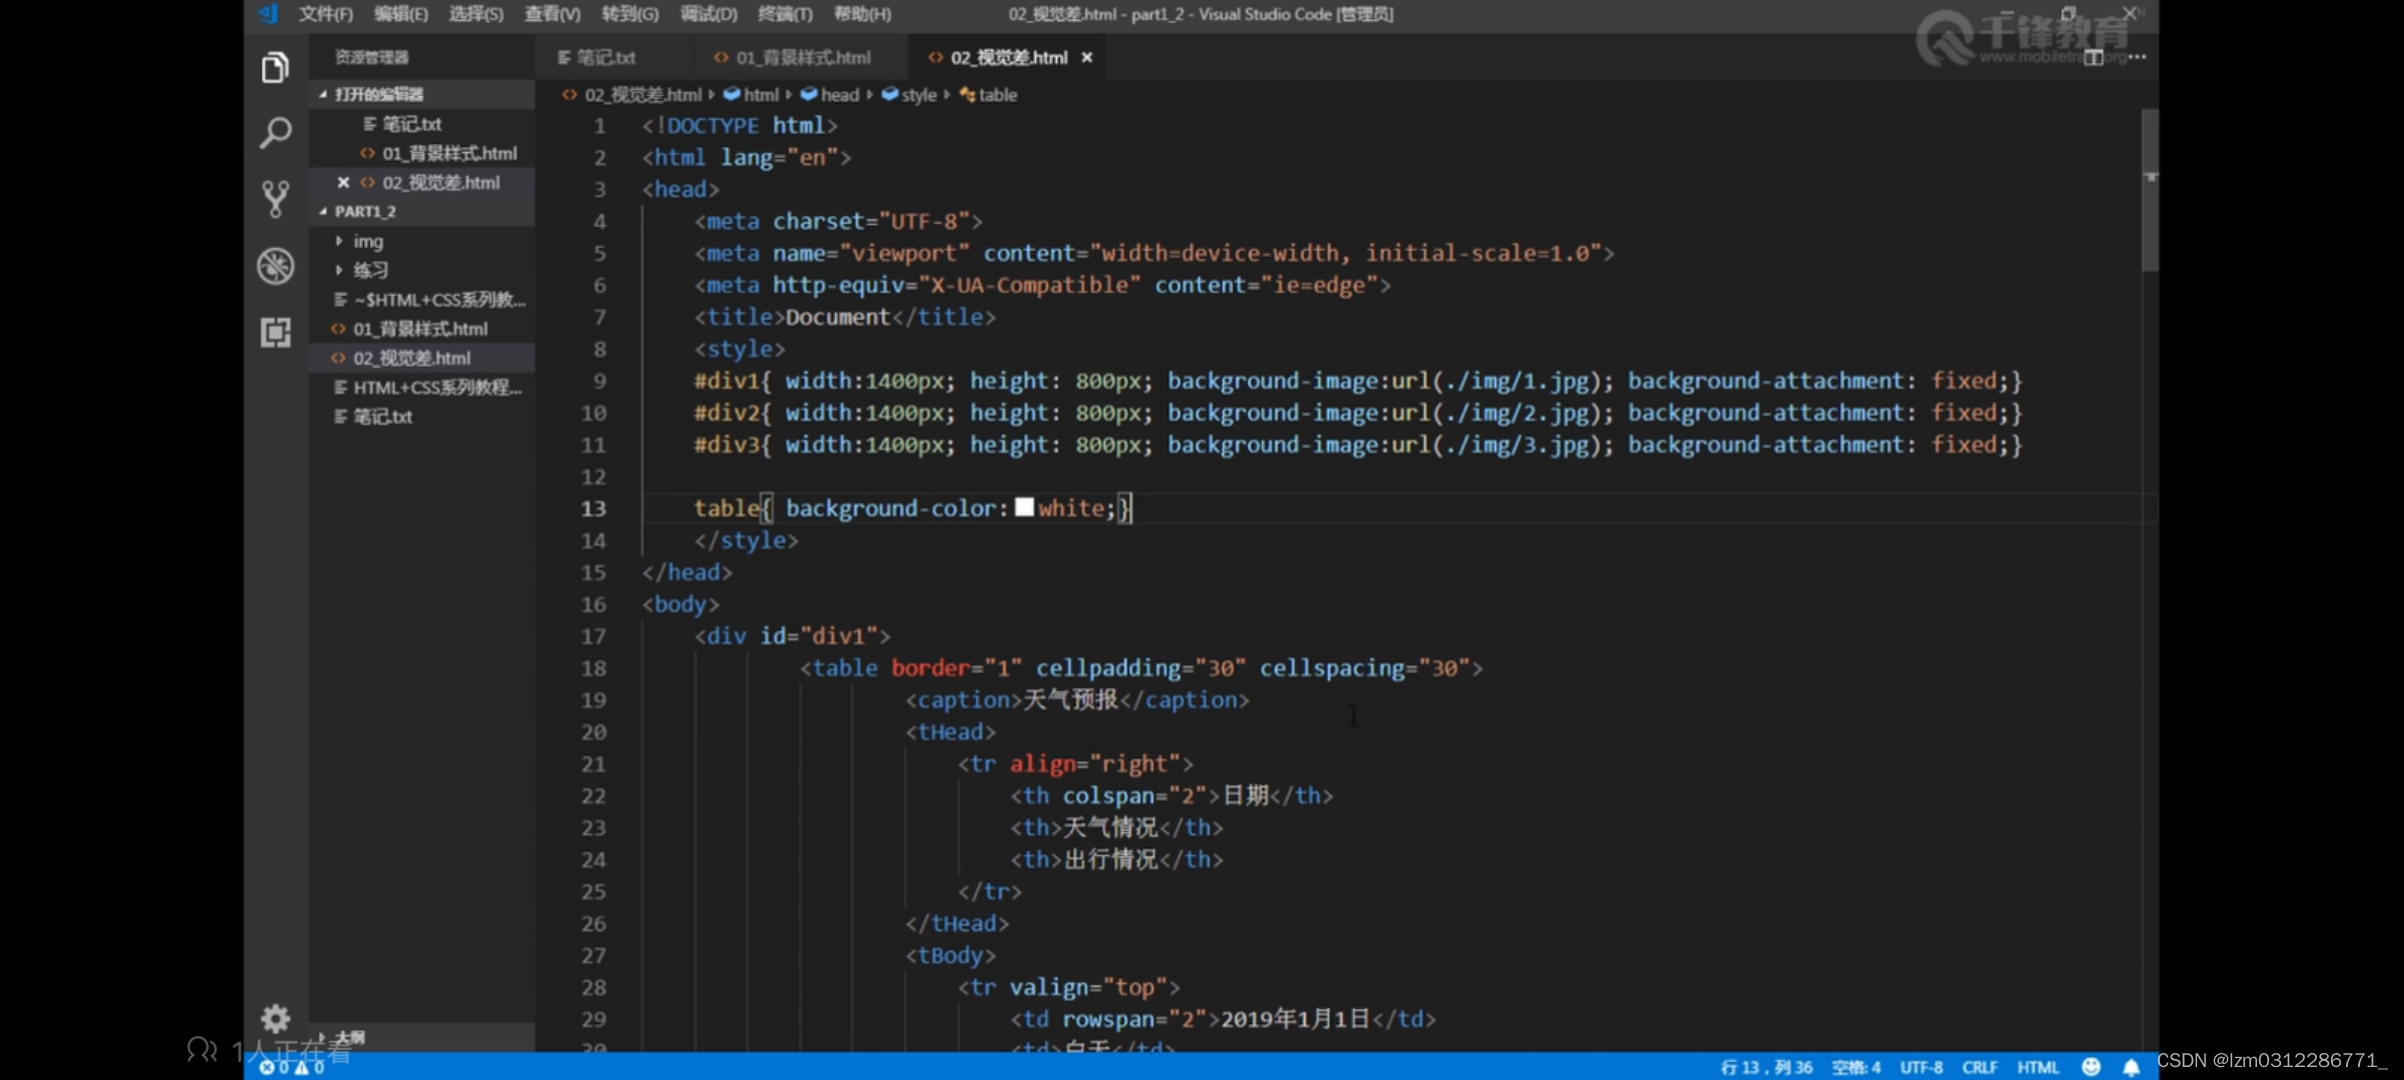Place cursor on the caption 天气预报 line
This screenshot has width=2404, height=1080.
(1077, 700)
